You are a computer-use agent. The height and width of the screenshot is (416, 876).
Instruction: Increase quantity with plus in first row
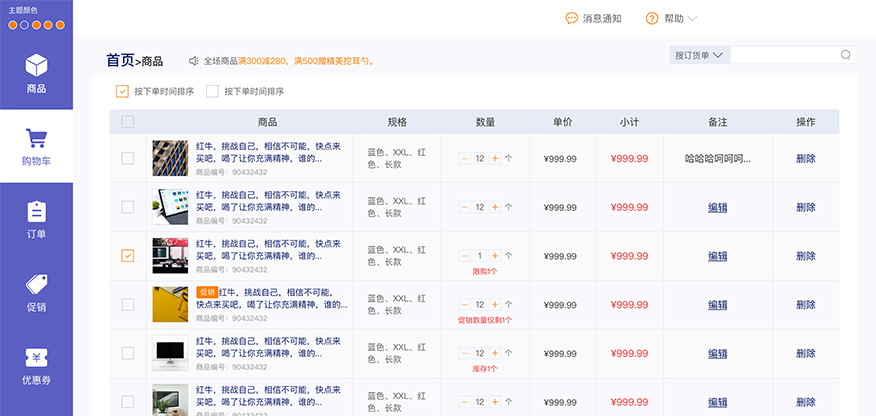click(x=495, y=158)
